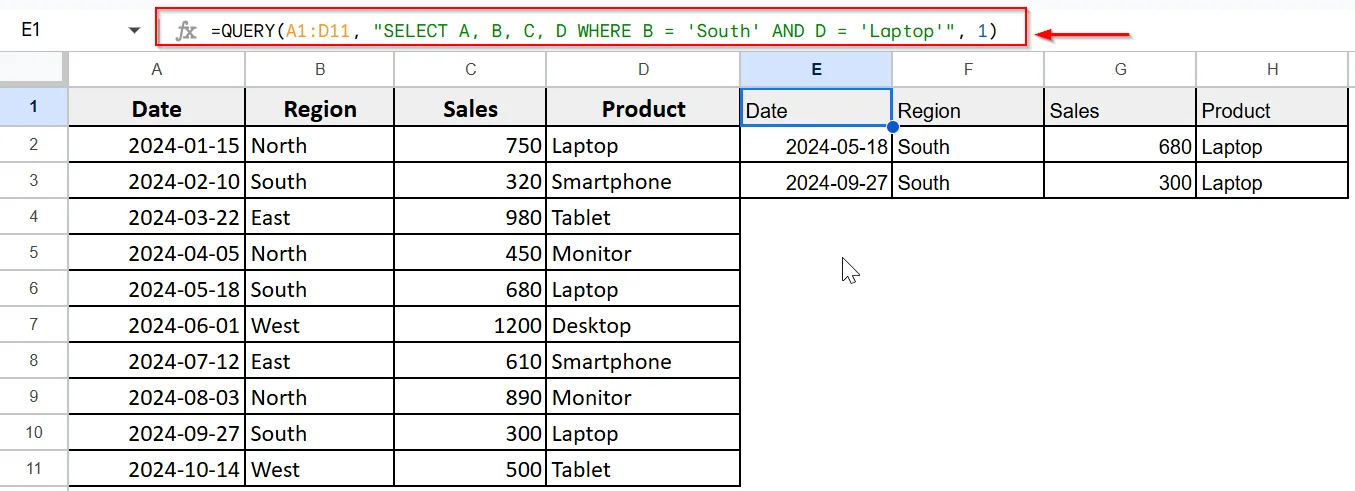Select column F header
This screenshot has height=491, width=1355.
[968, 69]
